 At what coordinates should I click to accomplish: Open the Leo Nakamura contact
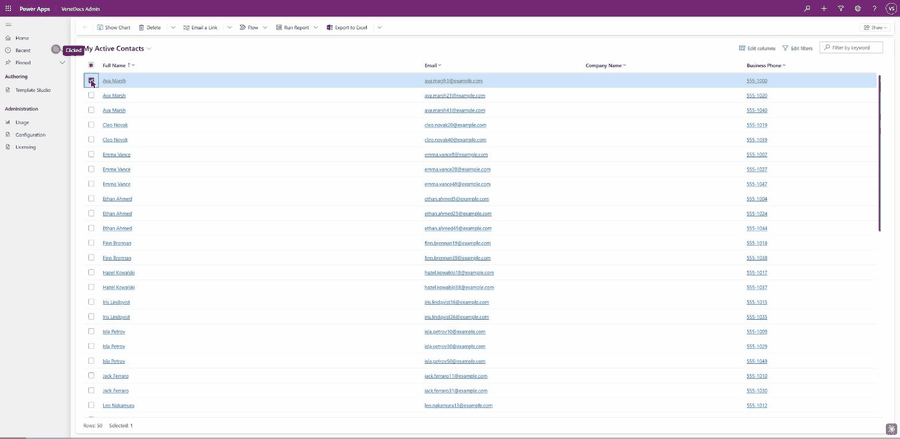(118, 405)
